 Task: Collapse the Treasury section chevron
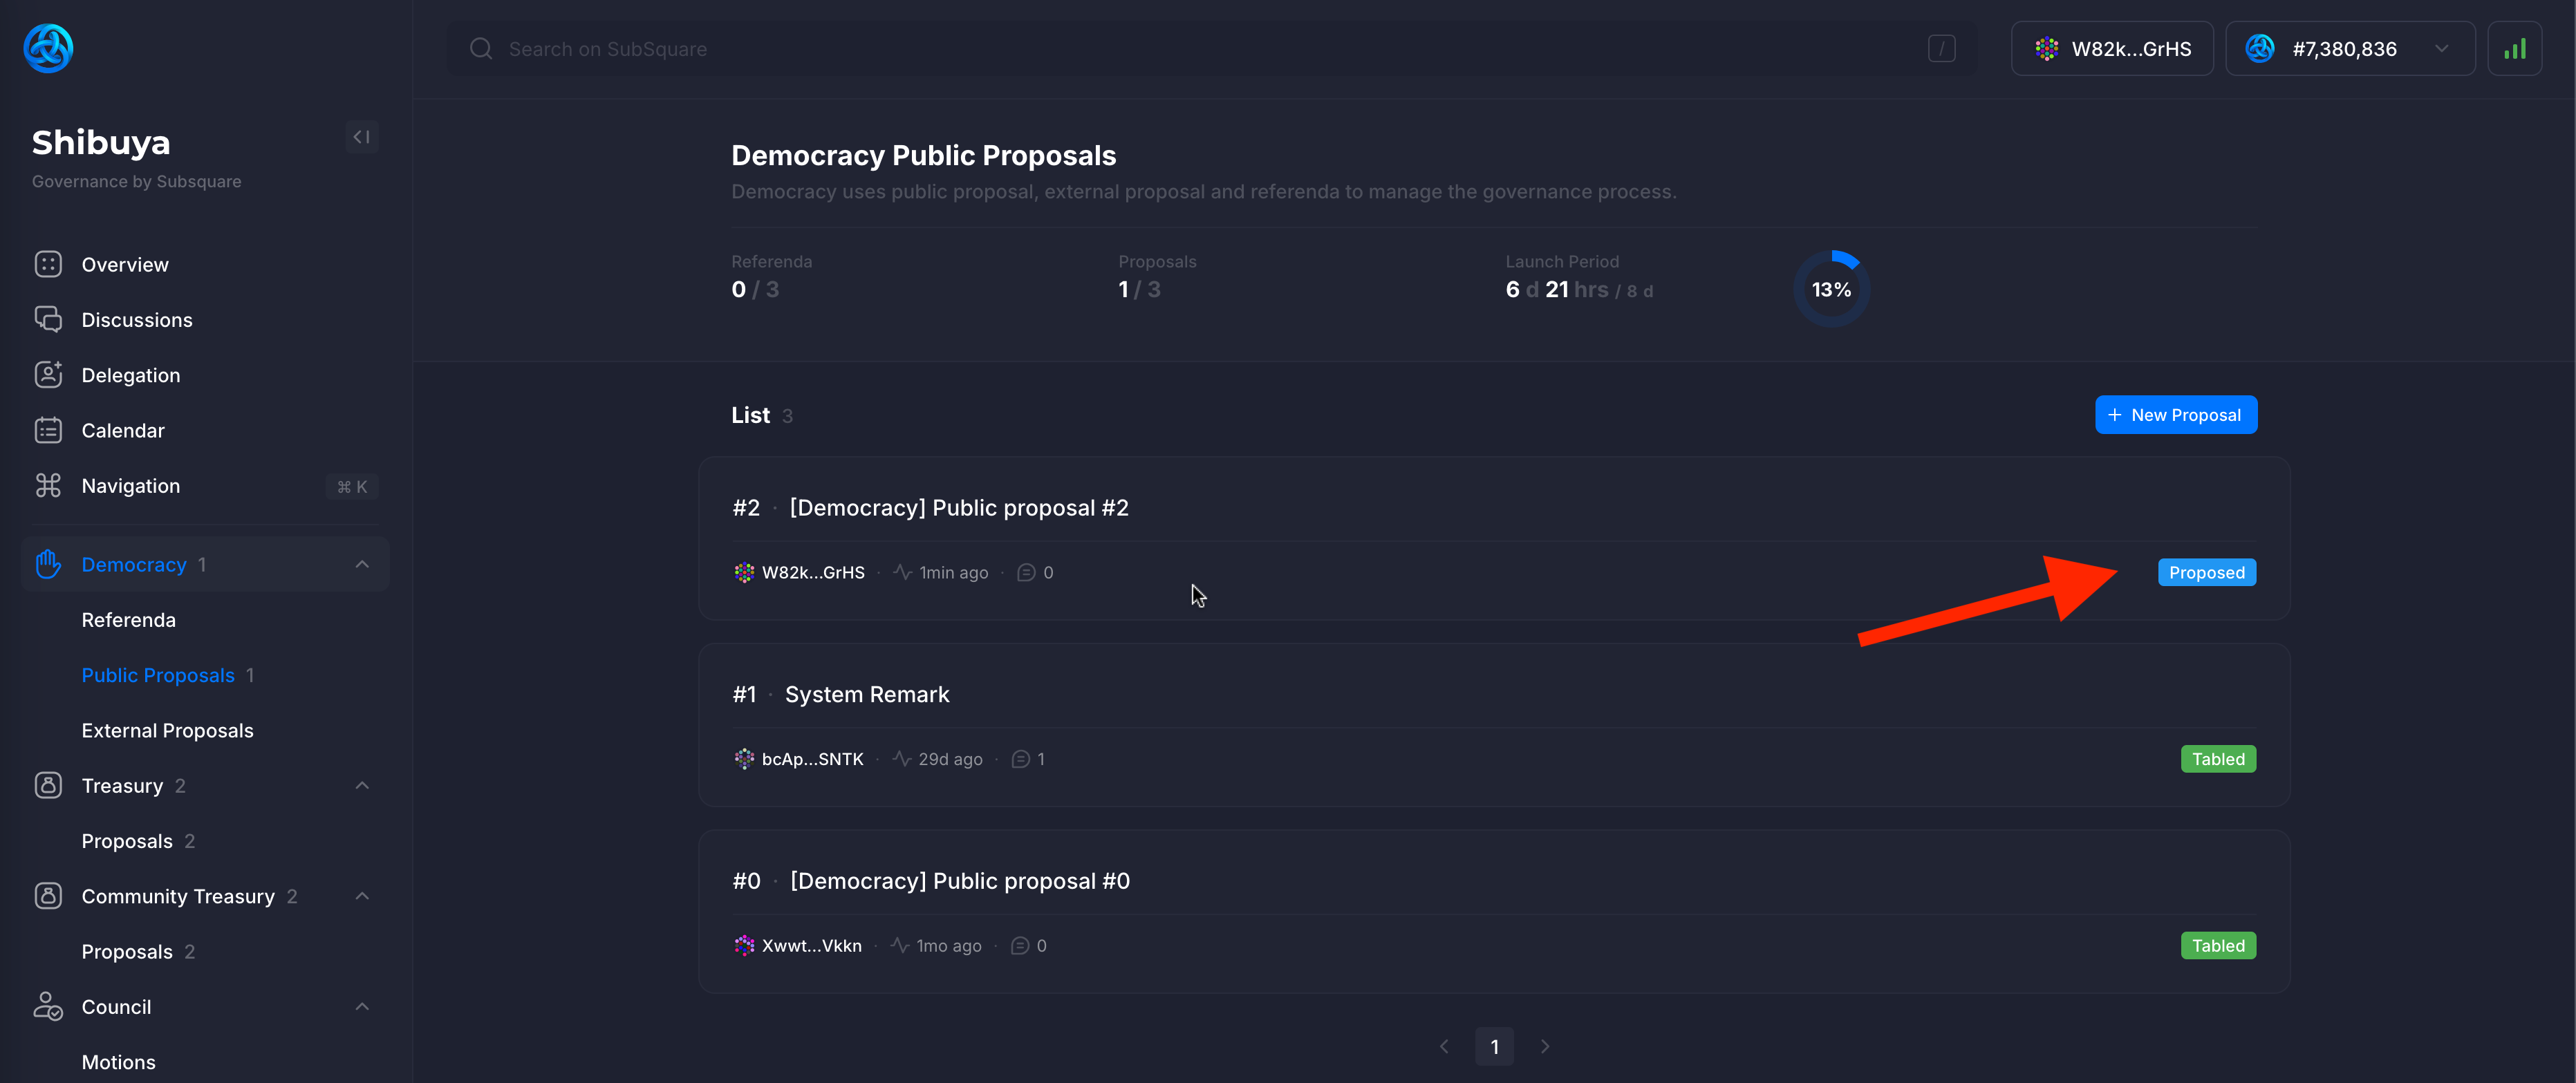point(362,785)
